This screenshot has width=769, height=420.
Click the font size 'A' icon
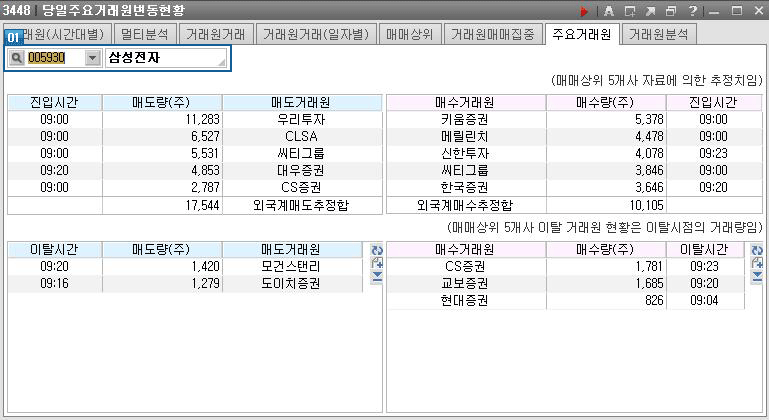coord(609,11)
